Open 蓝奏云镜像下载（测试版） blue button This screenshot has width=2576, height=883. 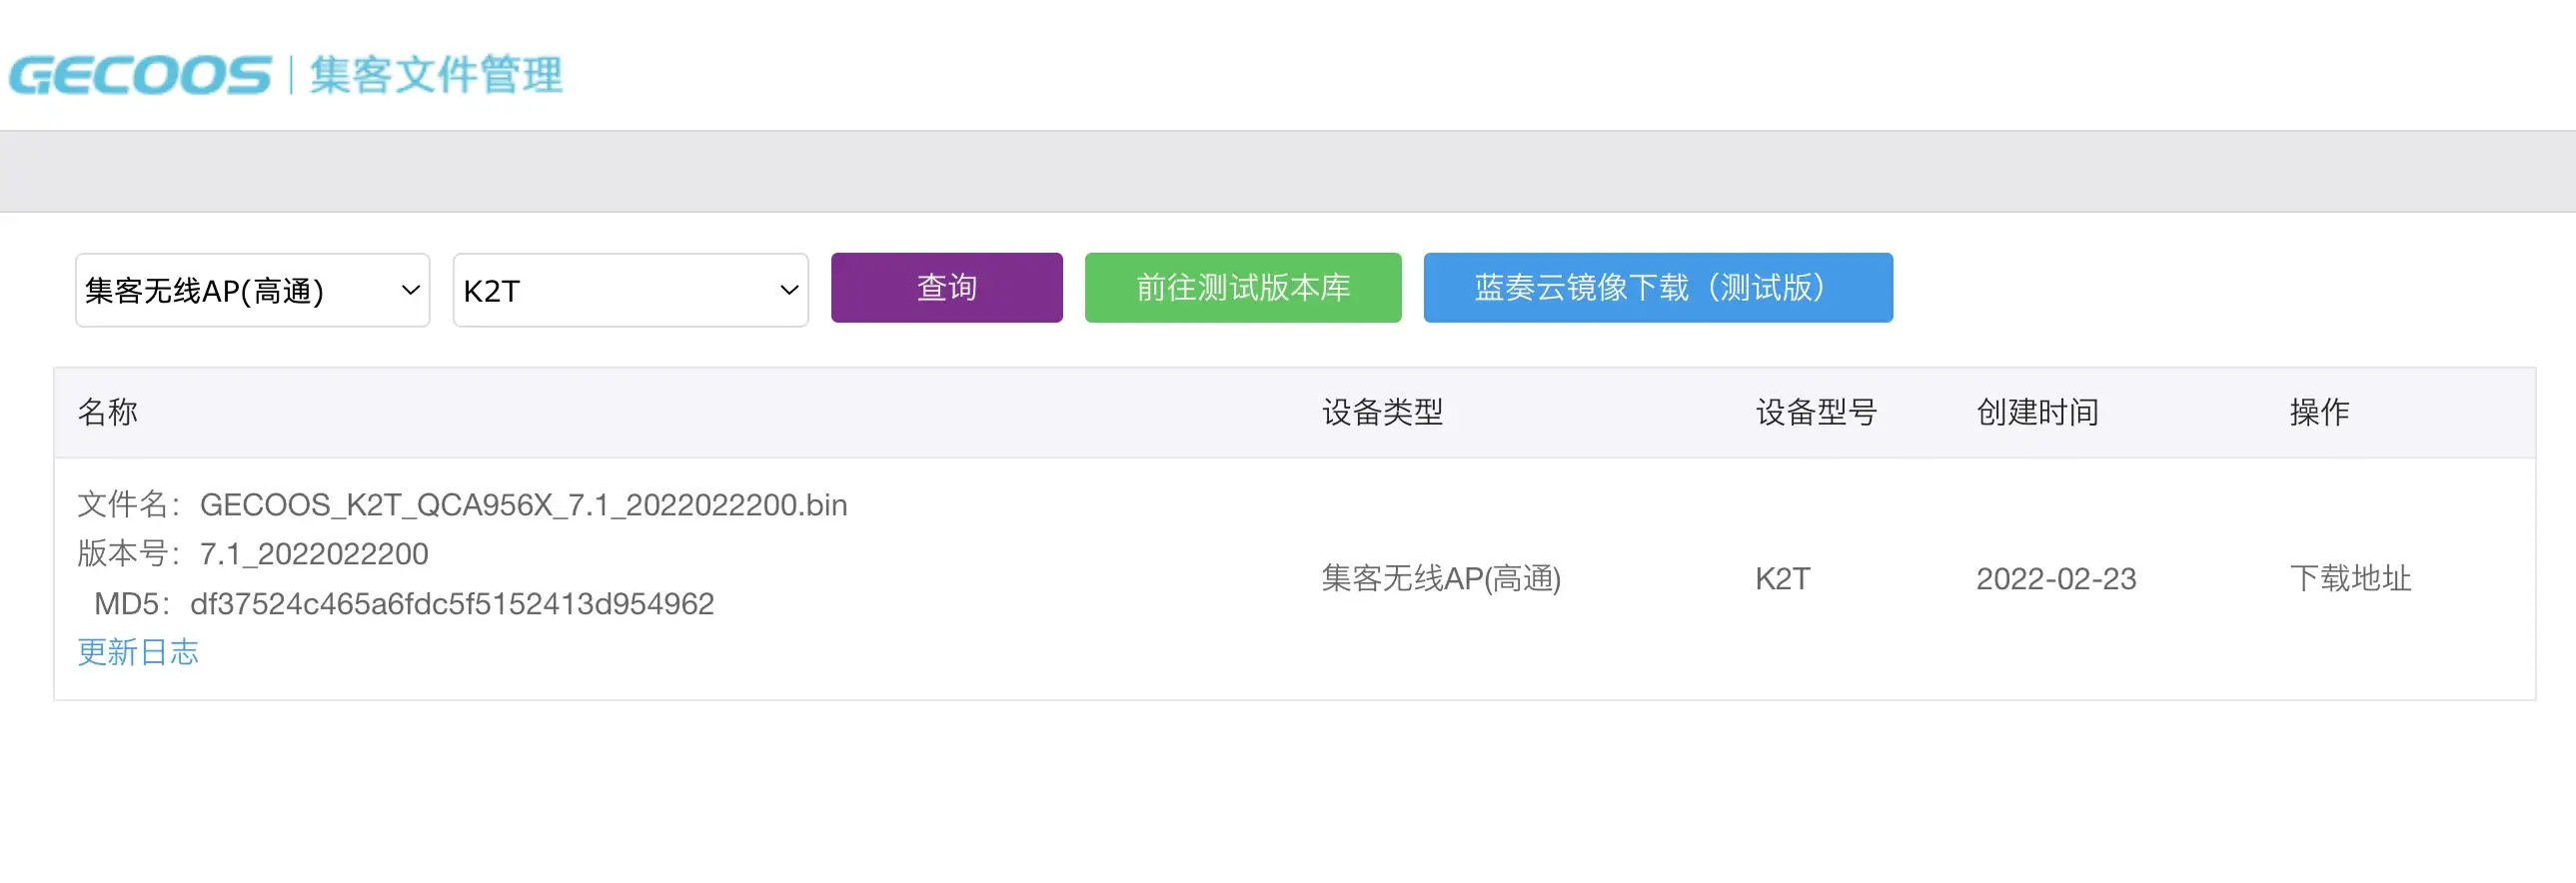pyautogui.click(x=1657, y=288)
